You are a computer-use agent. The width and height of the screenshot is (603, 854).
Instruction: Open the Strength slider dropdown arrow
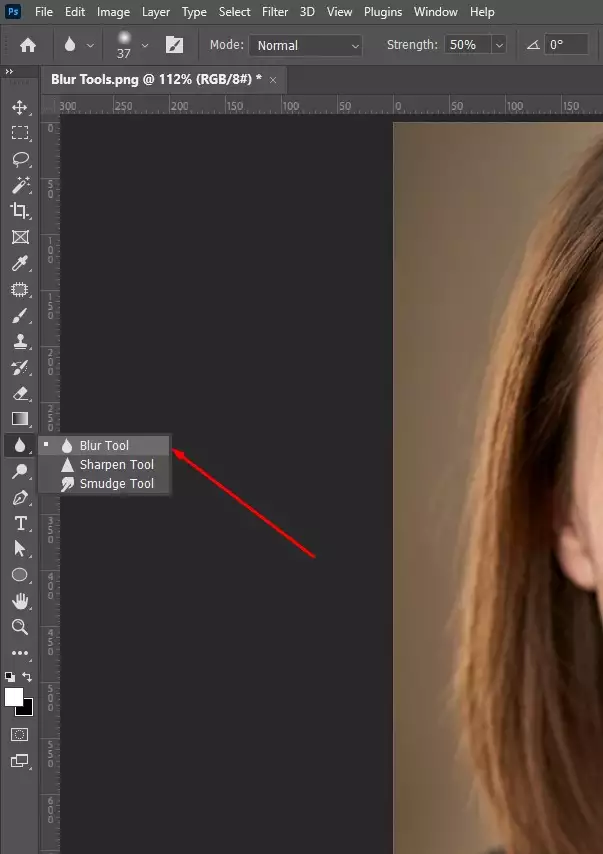499,45
